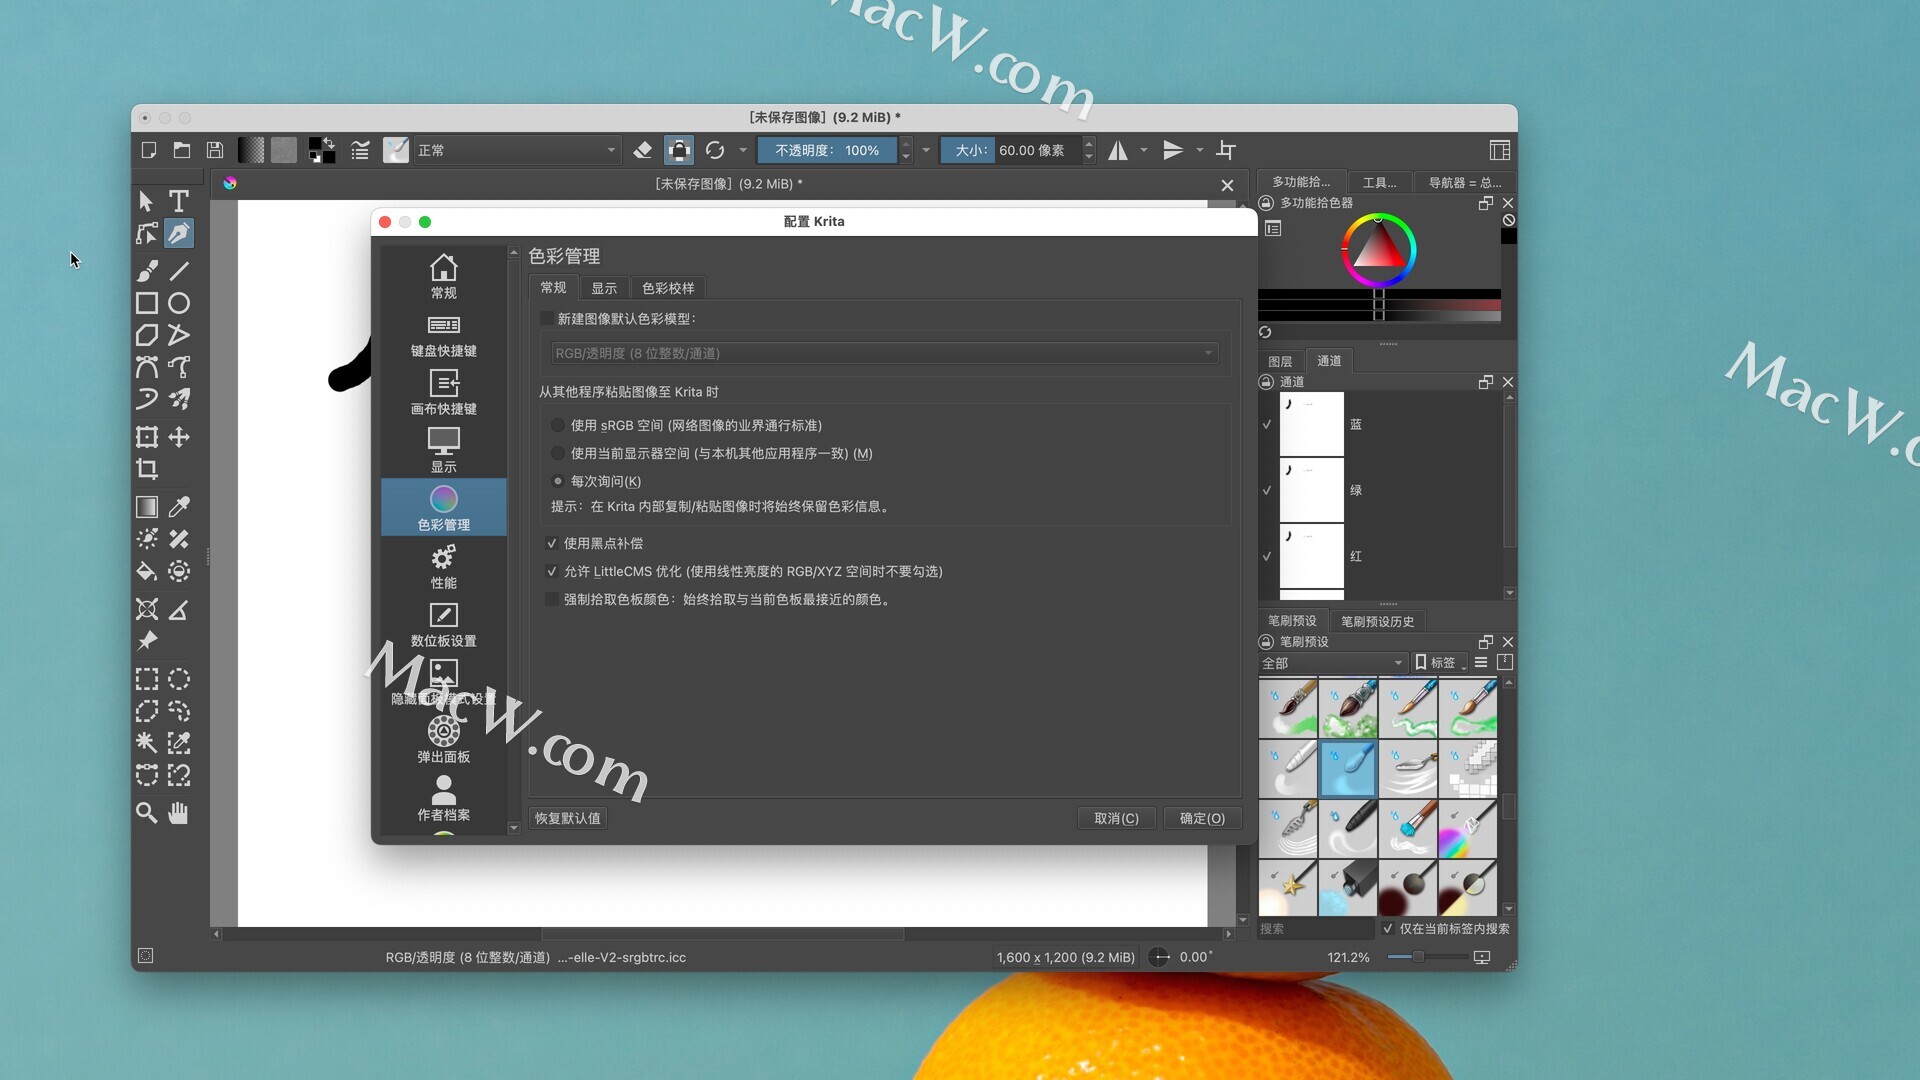Viewport: 1920px width, 1080px height.
Task: Expand the vertical mirror options arrow
Action: pyautogui.click(x=1200, y=150)
